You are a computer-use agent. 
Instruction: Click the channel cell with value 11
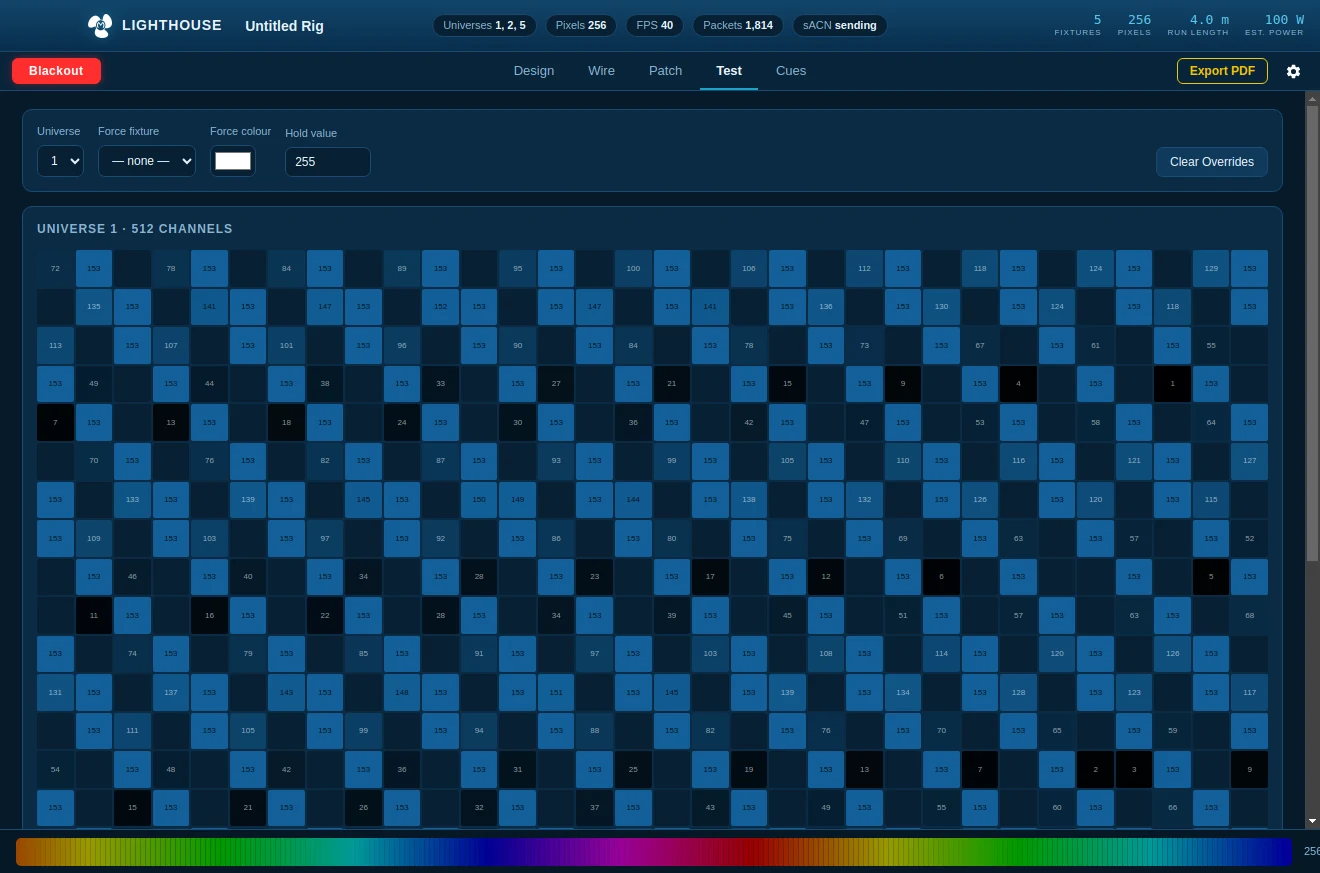tap(94, 616)
